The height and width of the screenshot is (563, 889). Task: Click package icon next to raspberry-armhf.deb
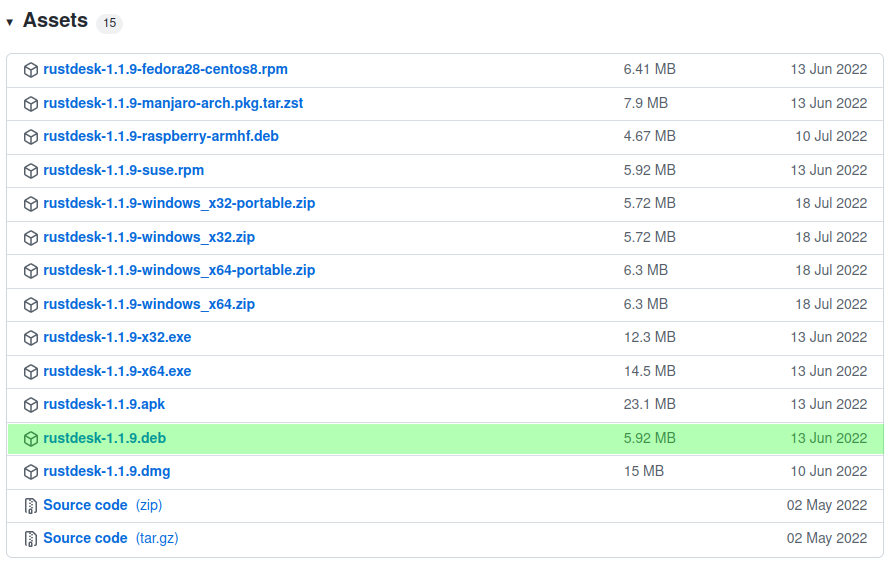(31, 137)
